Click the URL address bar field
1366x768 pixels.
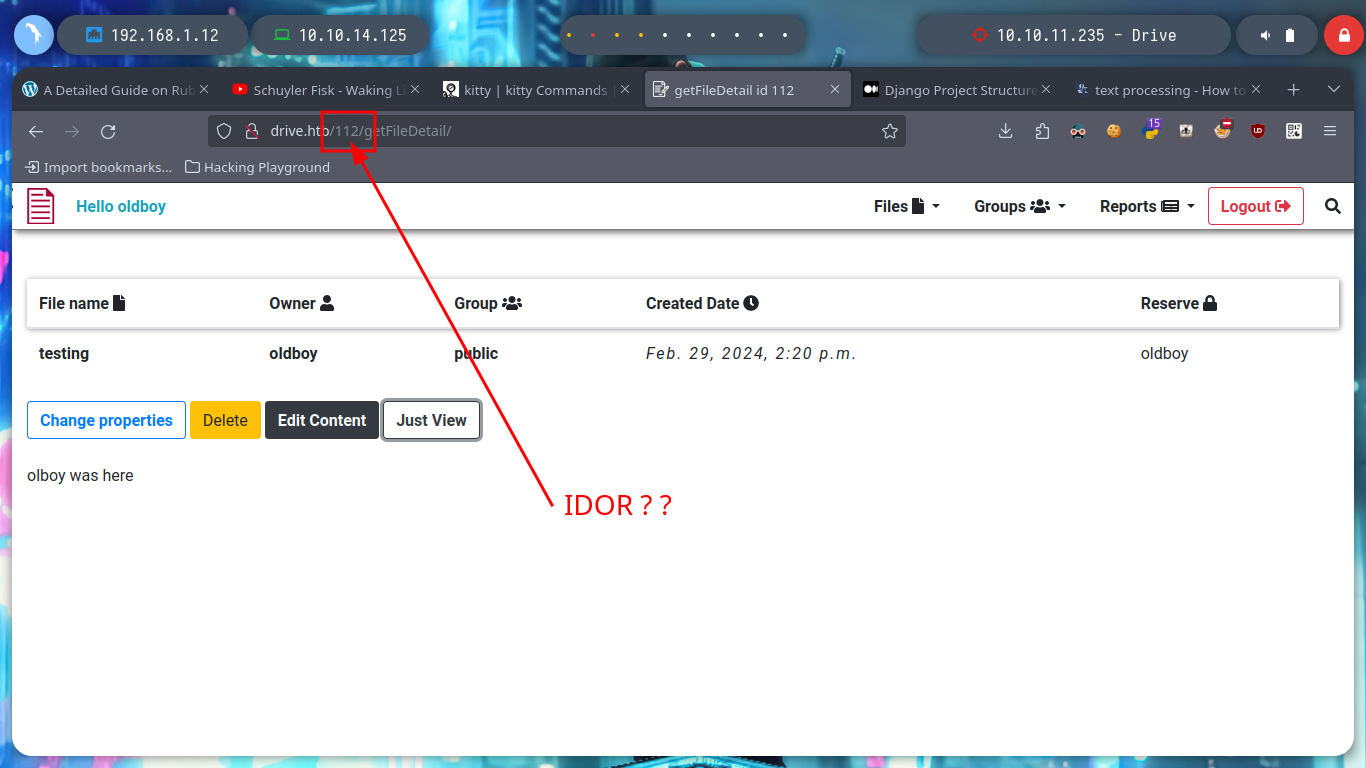click(x=600, y=131)
